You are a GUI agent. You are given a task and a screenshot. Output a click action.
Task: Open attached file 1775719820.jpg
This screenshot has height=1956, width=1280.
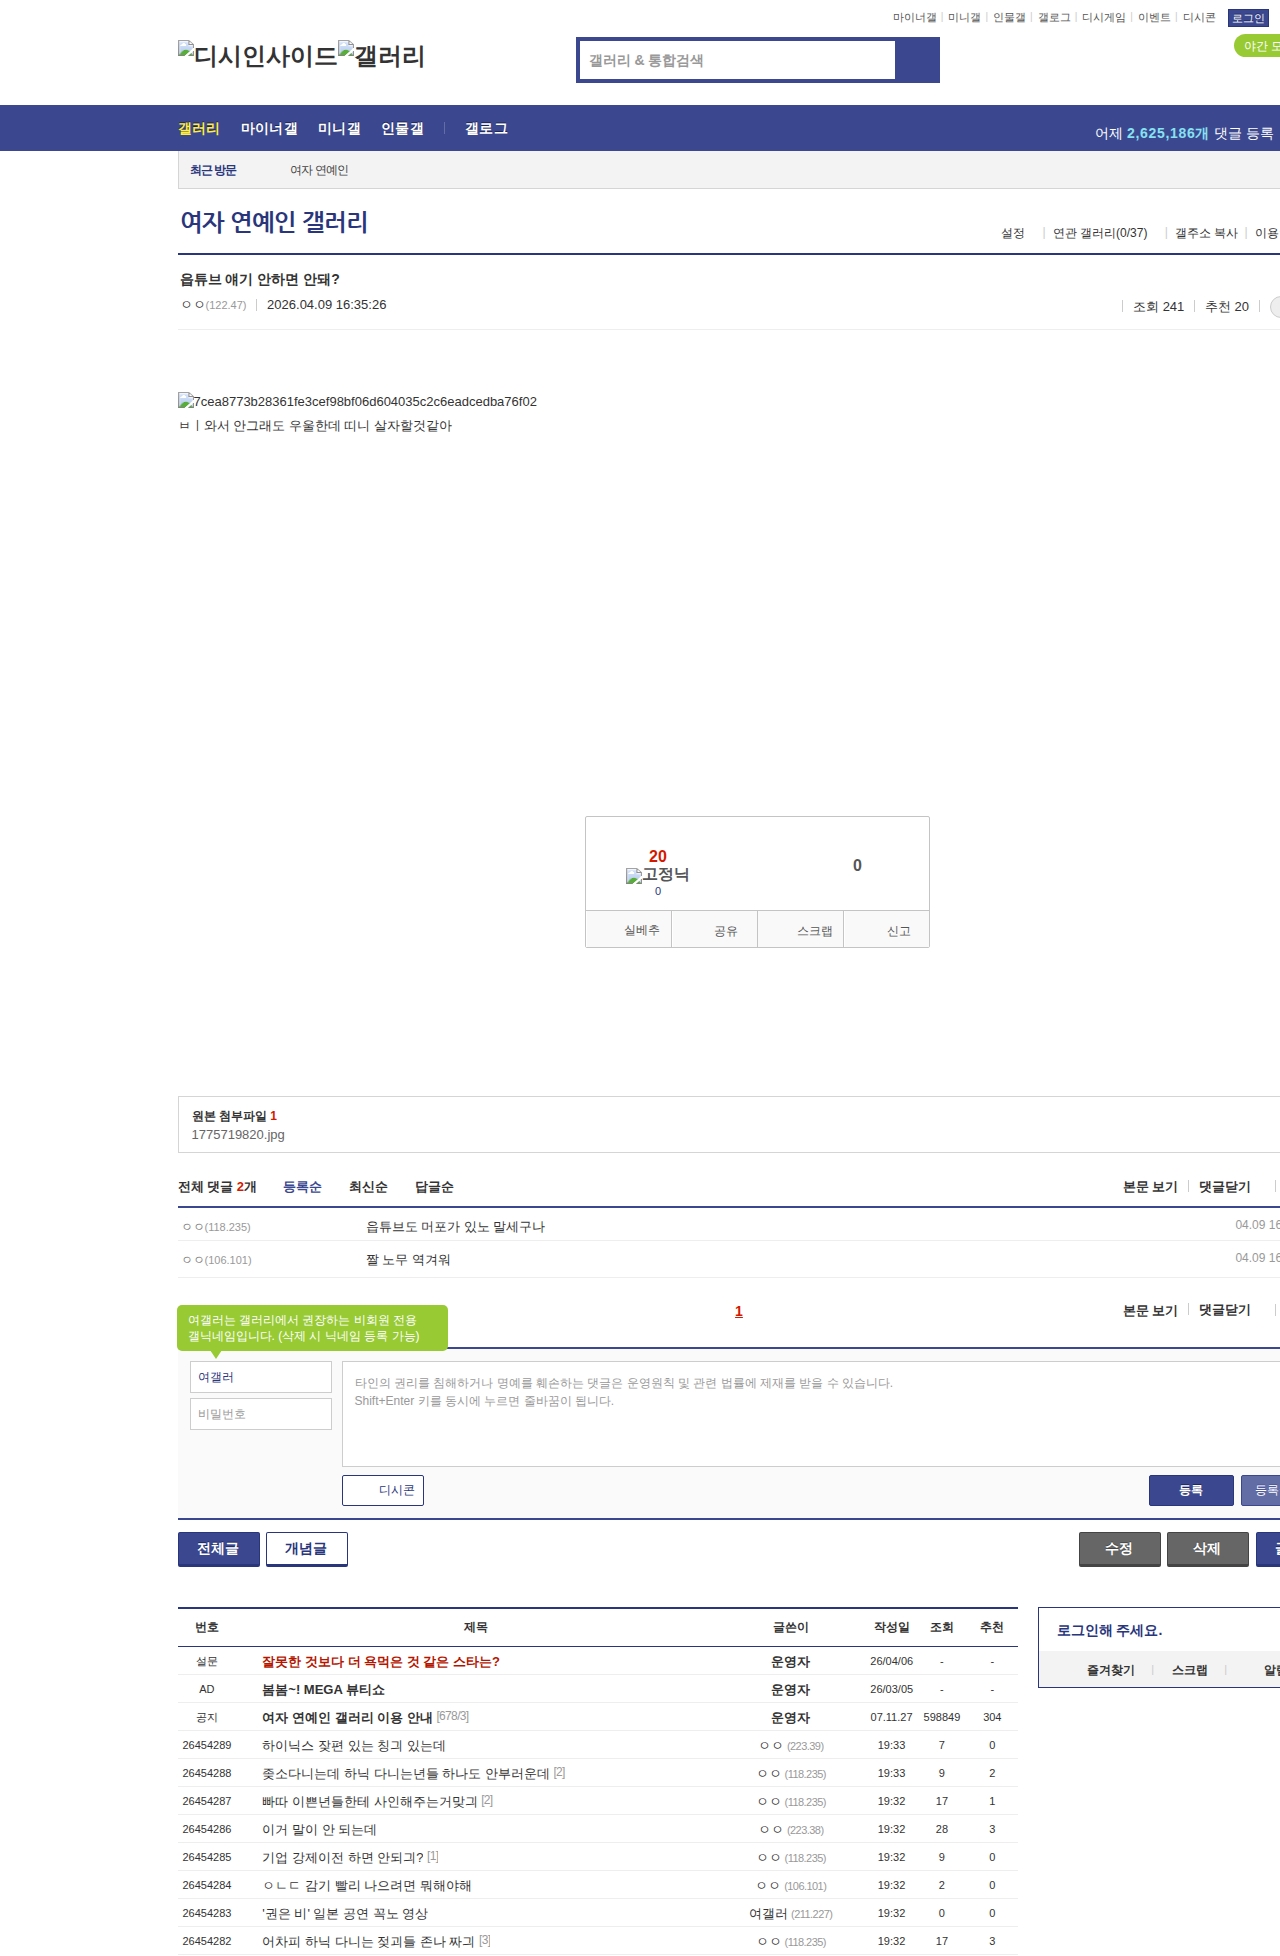click(x=238, y=1135)
